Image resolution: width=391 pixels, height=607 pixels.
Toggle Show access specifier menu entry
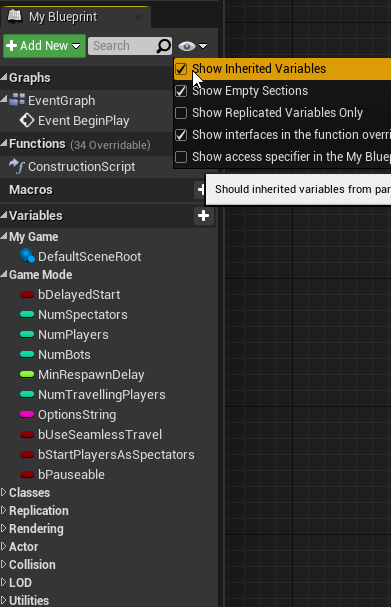(283, 157)
